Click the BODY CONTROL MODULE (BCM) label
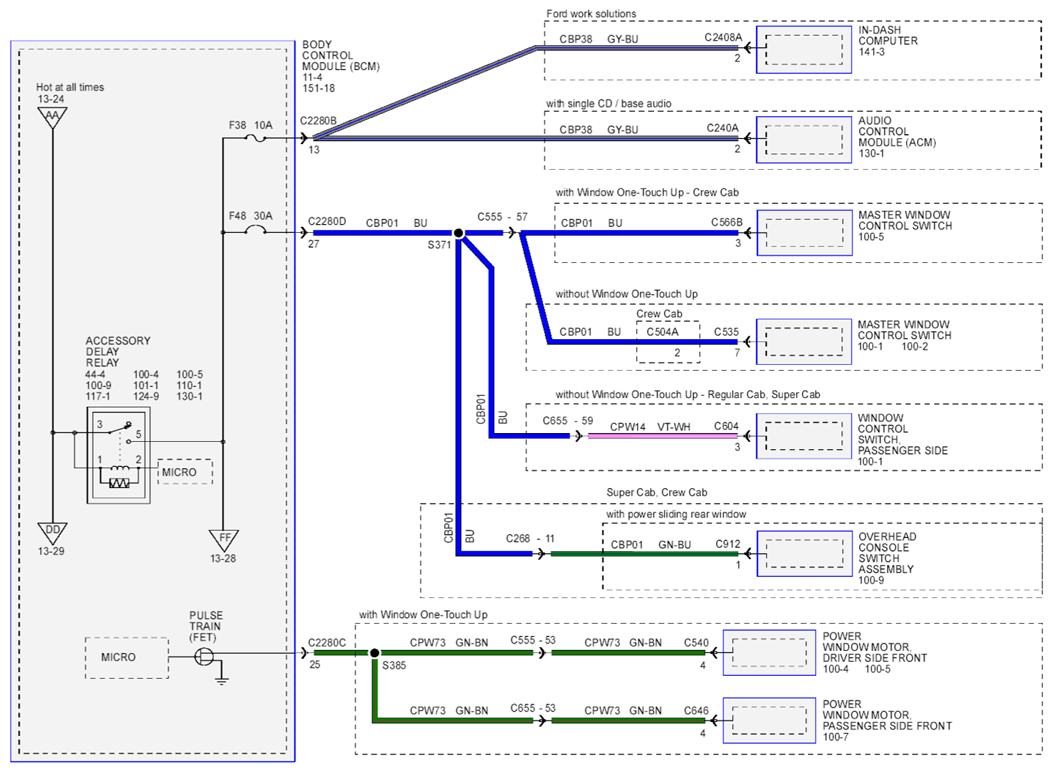The width and height of the screenshot is (1053, 772). (x=340, y=56)
